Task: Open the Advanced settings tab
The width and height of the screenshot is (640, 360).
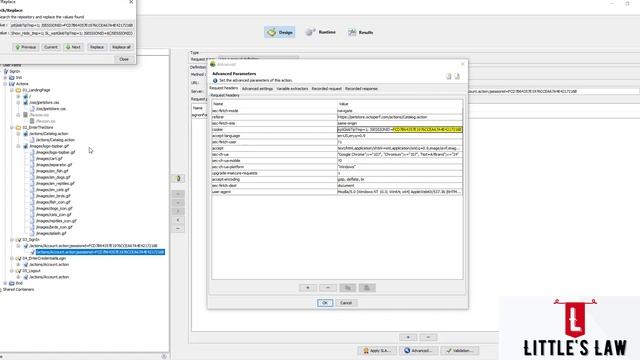Action: (x=257, y=89)
